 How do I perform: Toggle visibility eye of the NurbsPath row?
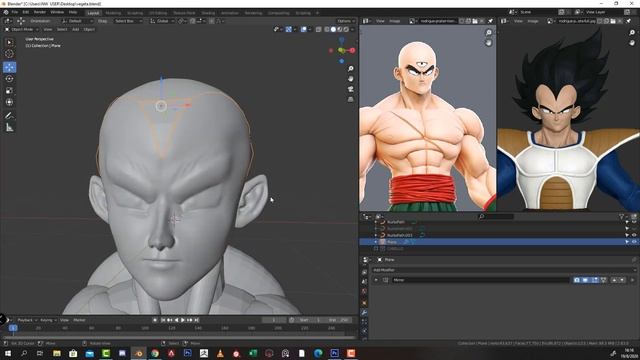click(x=634, y=222)
